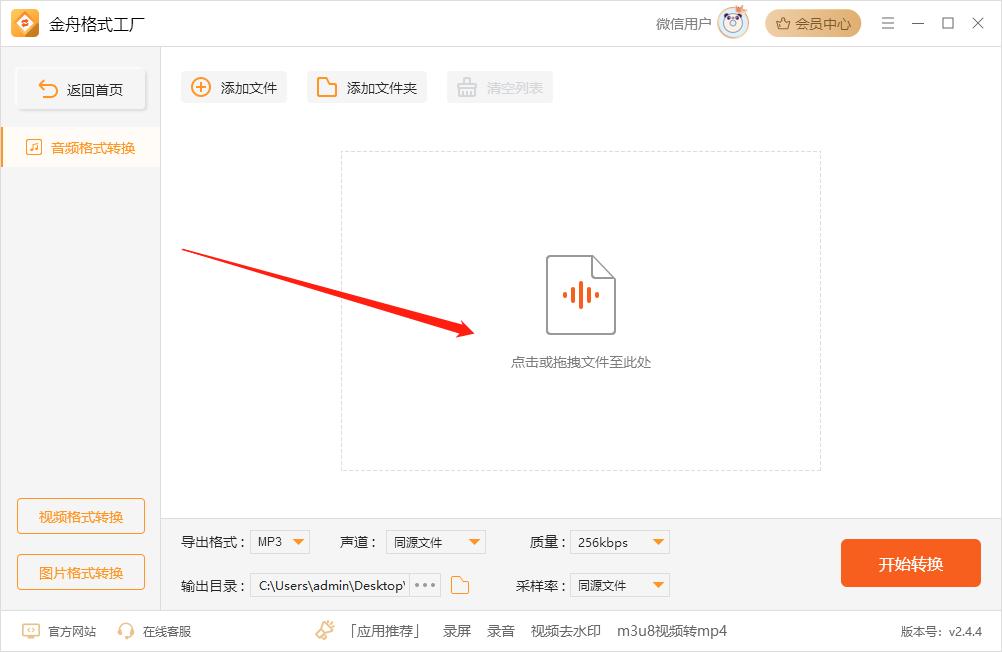
Task: Click the Clear List trash icon
Action: tap(467, 87)
